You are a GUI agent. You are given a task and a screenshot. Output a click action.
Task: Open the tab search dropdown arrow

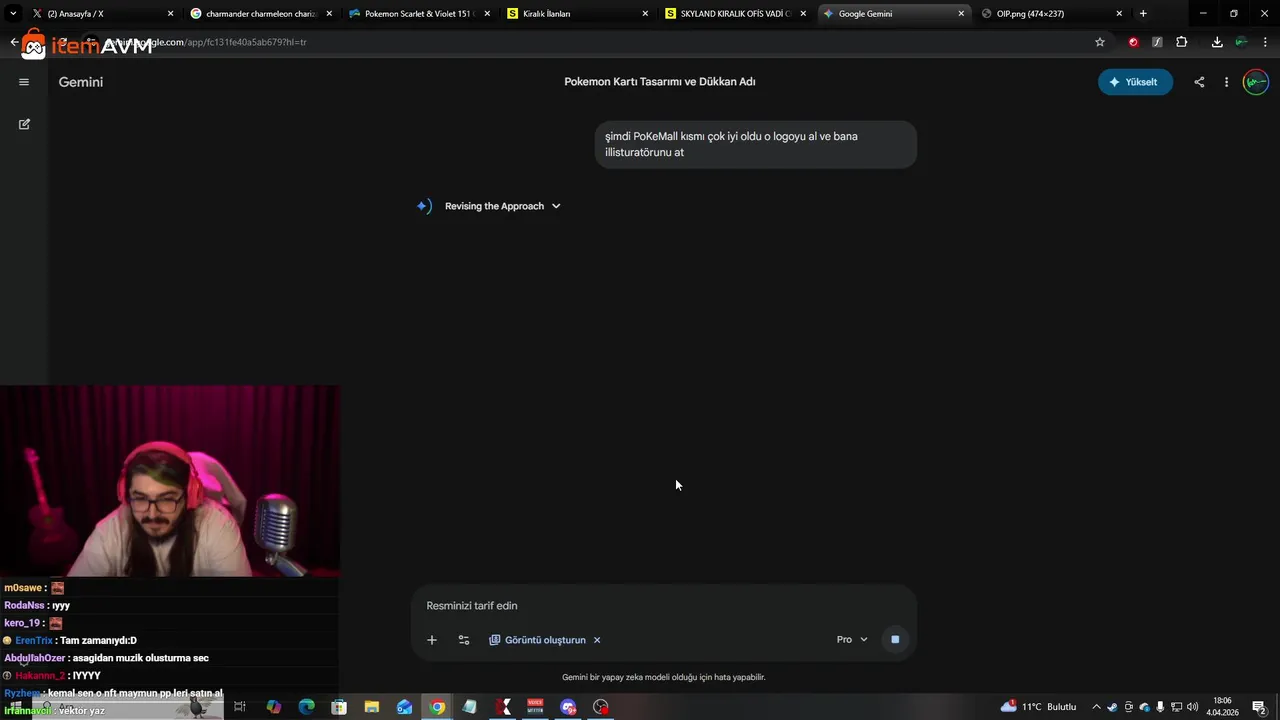point(13,14)
